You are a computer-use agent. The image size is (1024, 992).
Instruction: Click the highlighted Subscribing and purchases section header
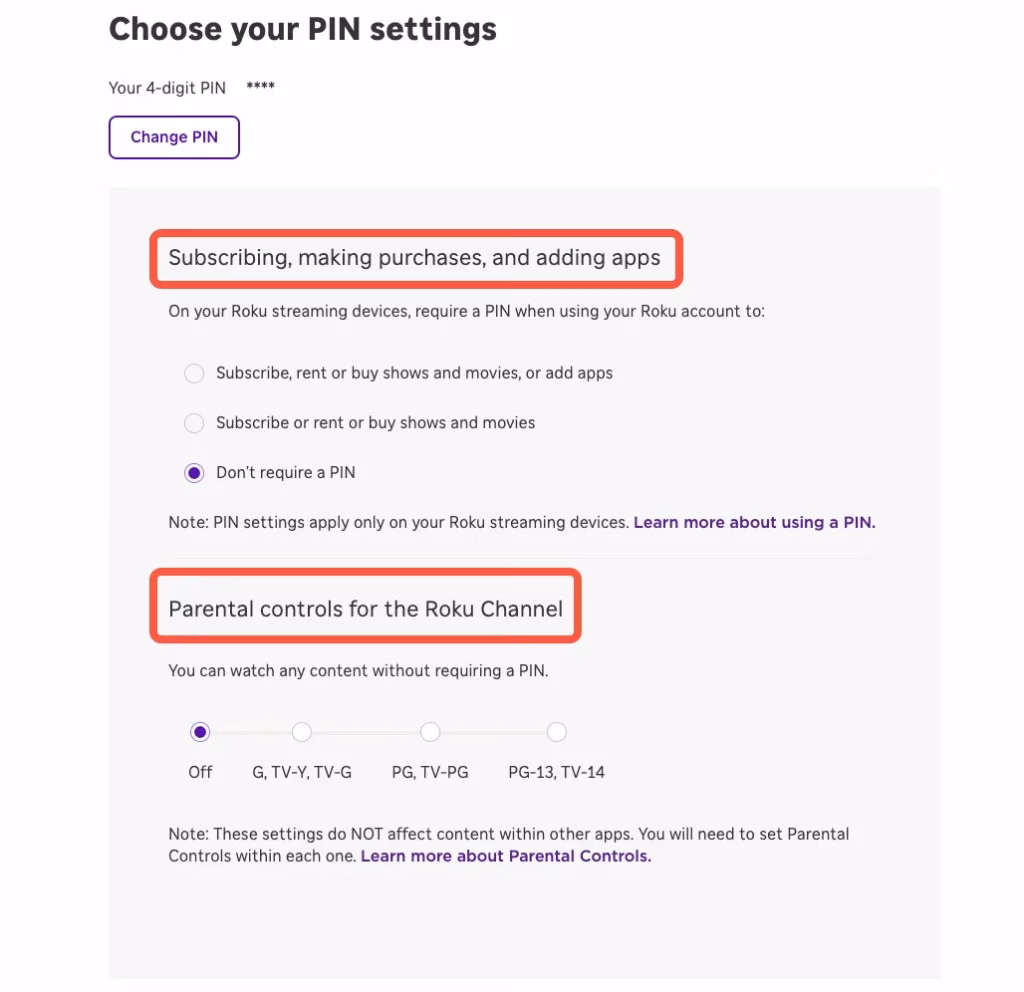[x=415, y=257]
